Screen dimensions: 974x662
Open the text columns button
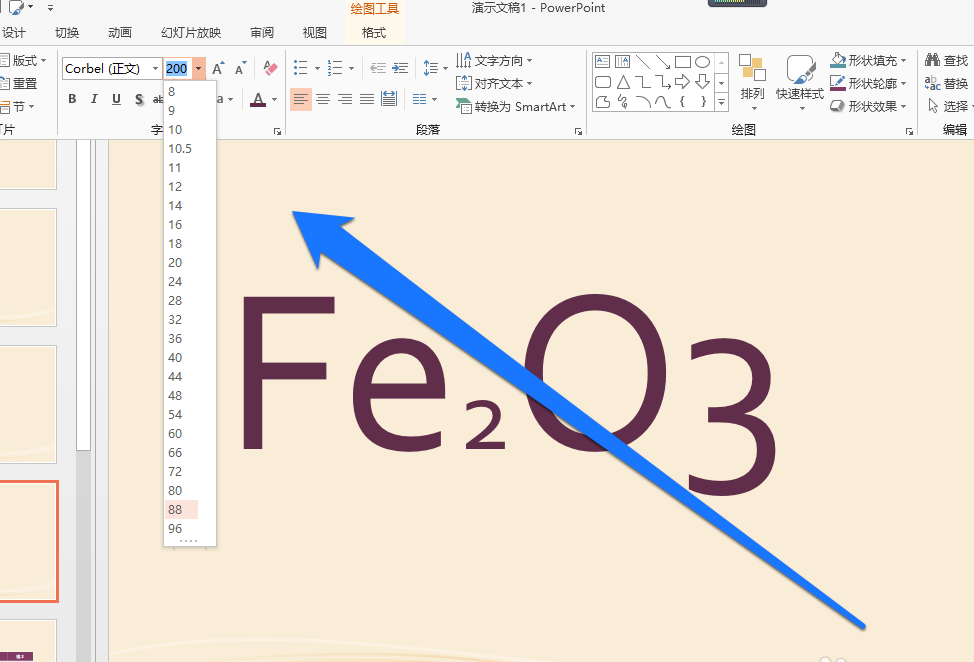425,99
